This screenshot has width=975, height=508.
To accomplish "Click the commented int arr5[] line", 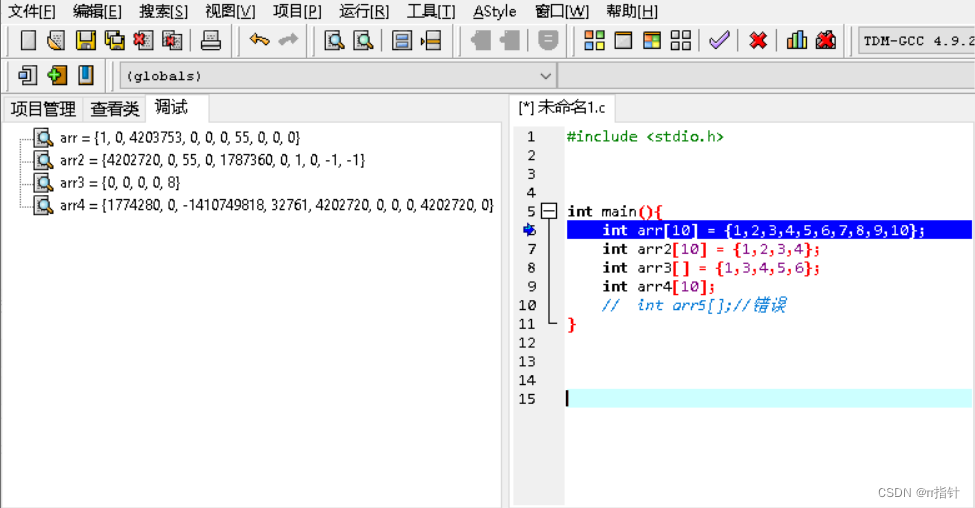I will (694, 305).
